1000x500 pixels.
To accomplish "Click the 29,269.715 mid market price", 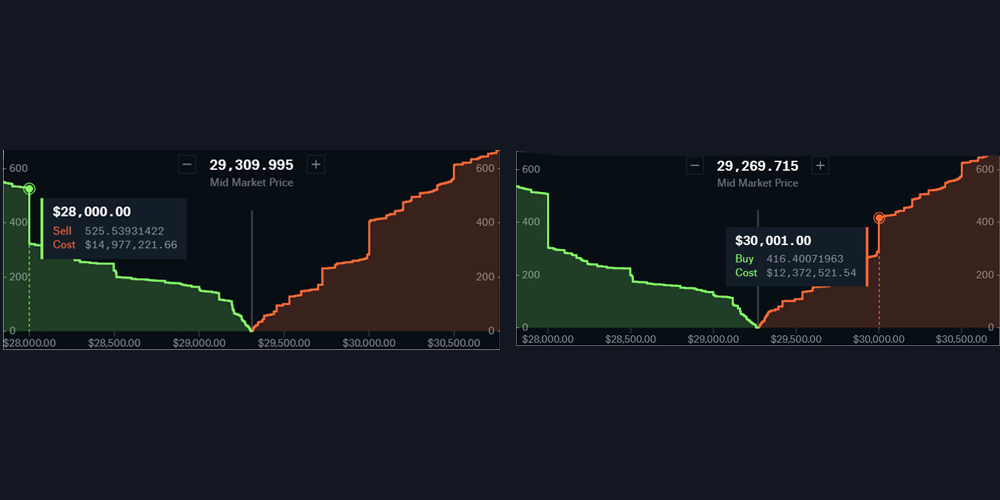I will coord(757,166).
